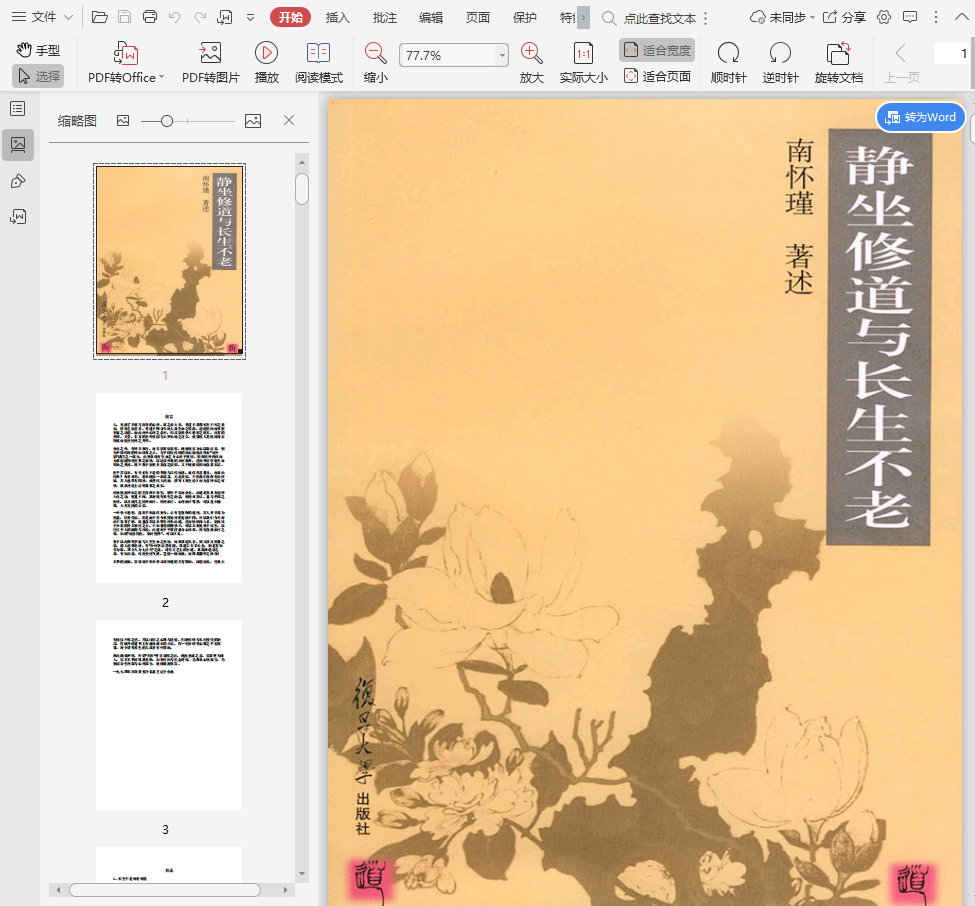Switch to the 开始 tab
Screen dimensions: 975x906
pos(290,17)
